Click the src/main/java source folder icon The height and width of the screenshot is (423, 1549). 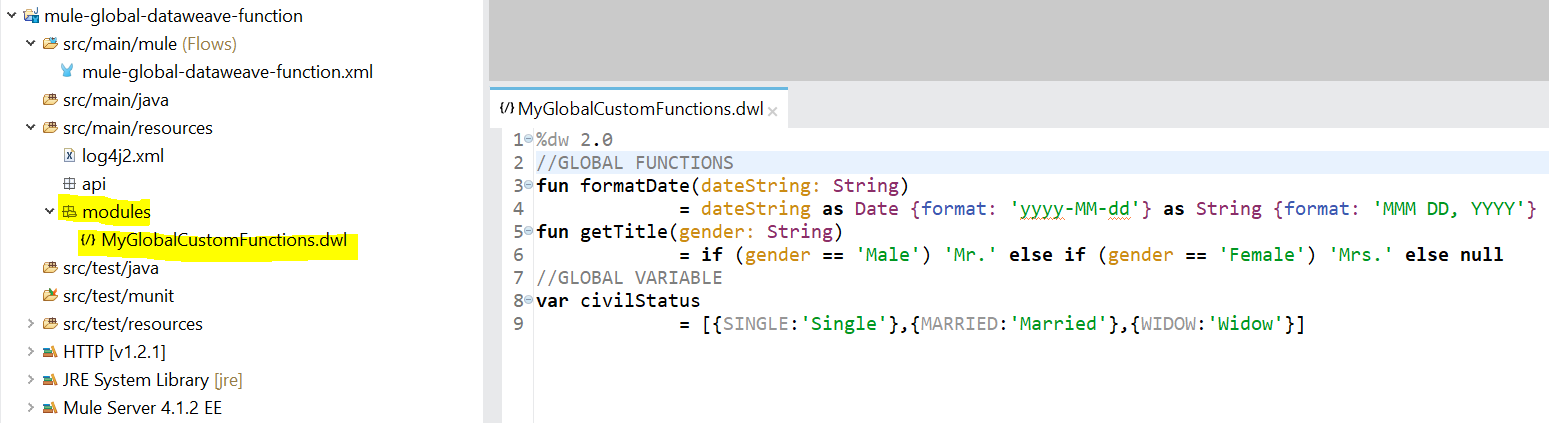click(x=49, y=100)
